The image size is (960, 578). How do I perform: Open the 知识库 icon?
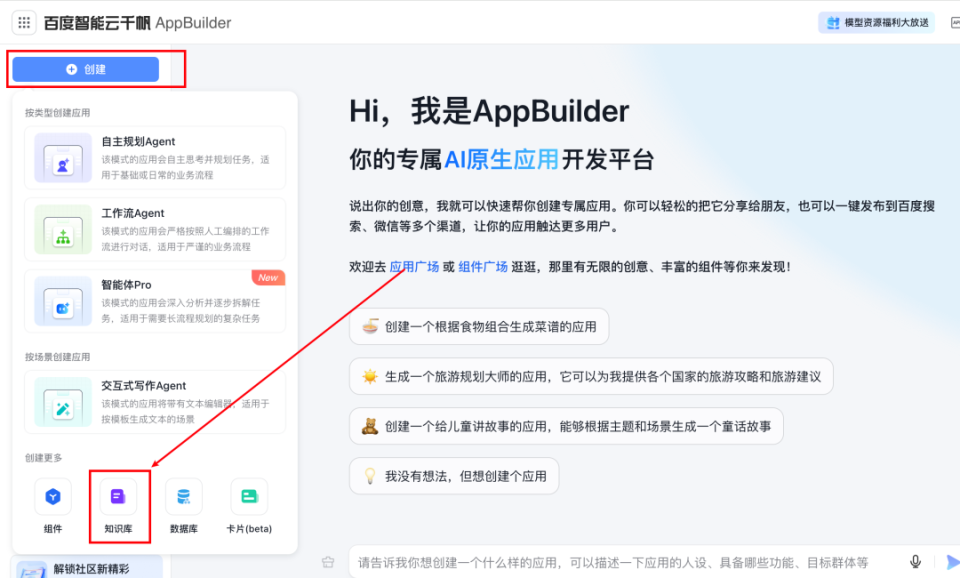(x=118, y=497)
